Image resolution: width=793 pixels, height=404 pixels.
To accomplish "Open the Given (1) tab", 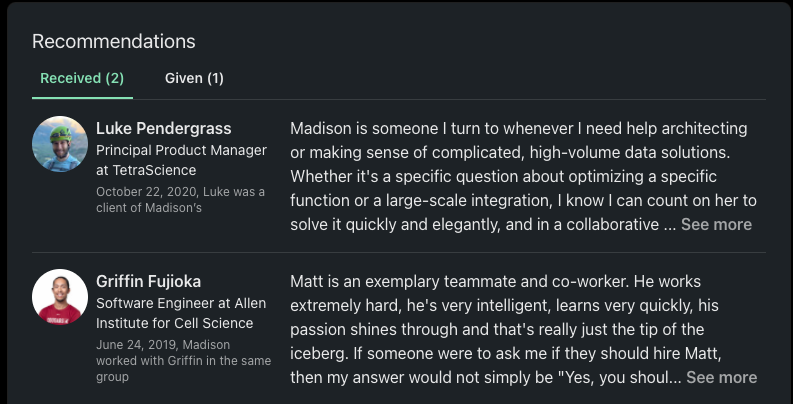I will (x=194, y=78).
